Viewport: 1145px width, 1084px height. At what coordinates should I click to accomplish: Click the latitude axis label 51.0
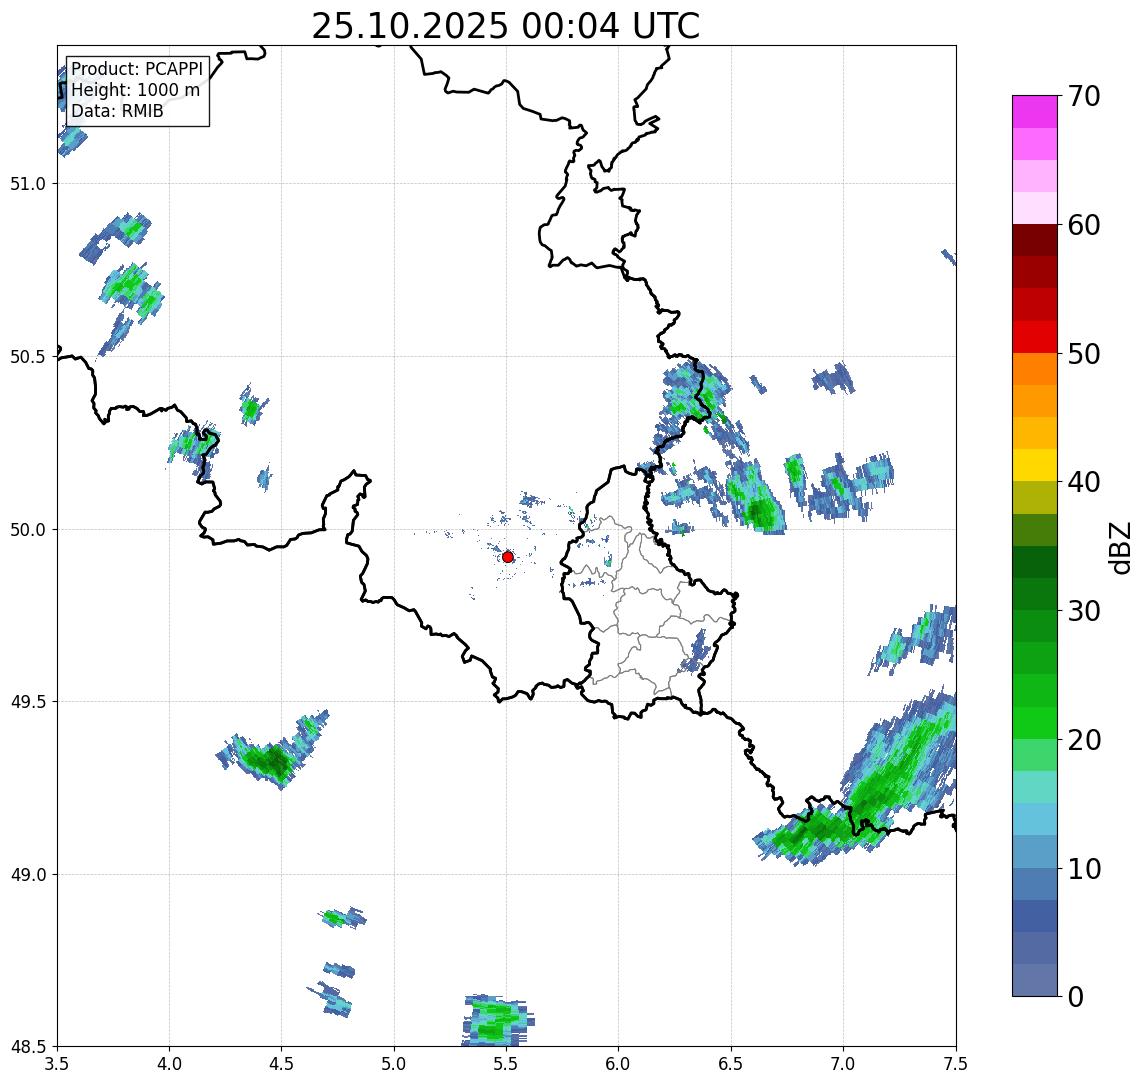pos(28,183)
